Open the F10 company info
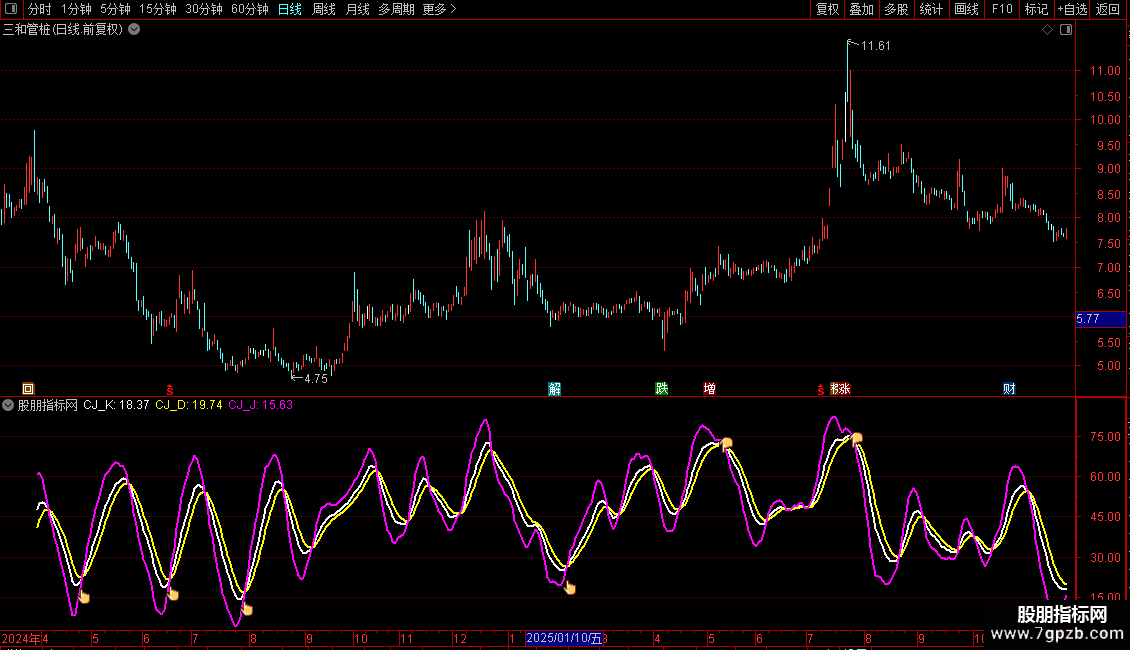 (x=1002, y=9)
